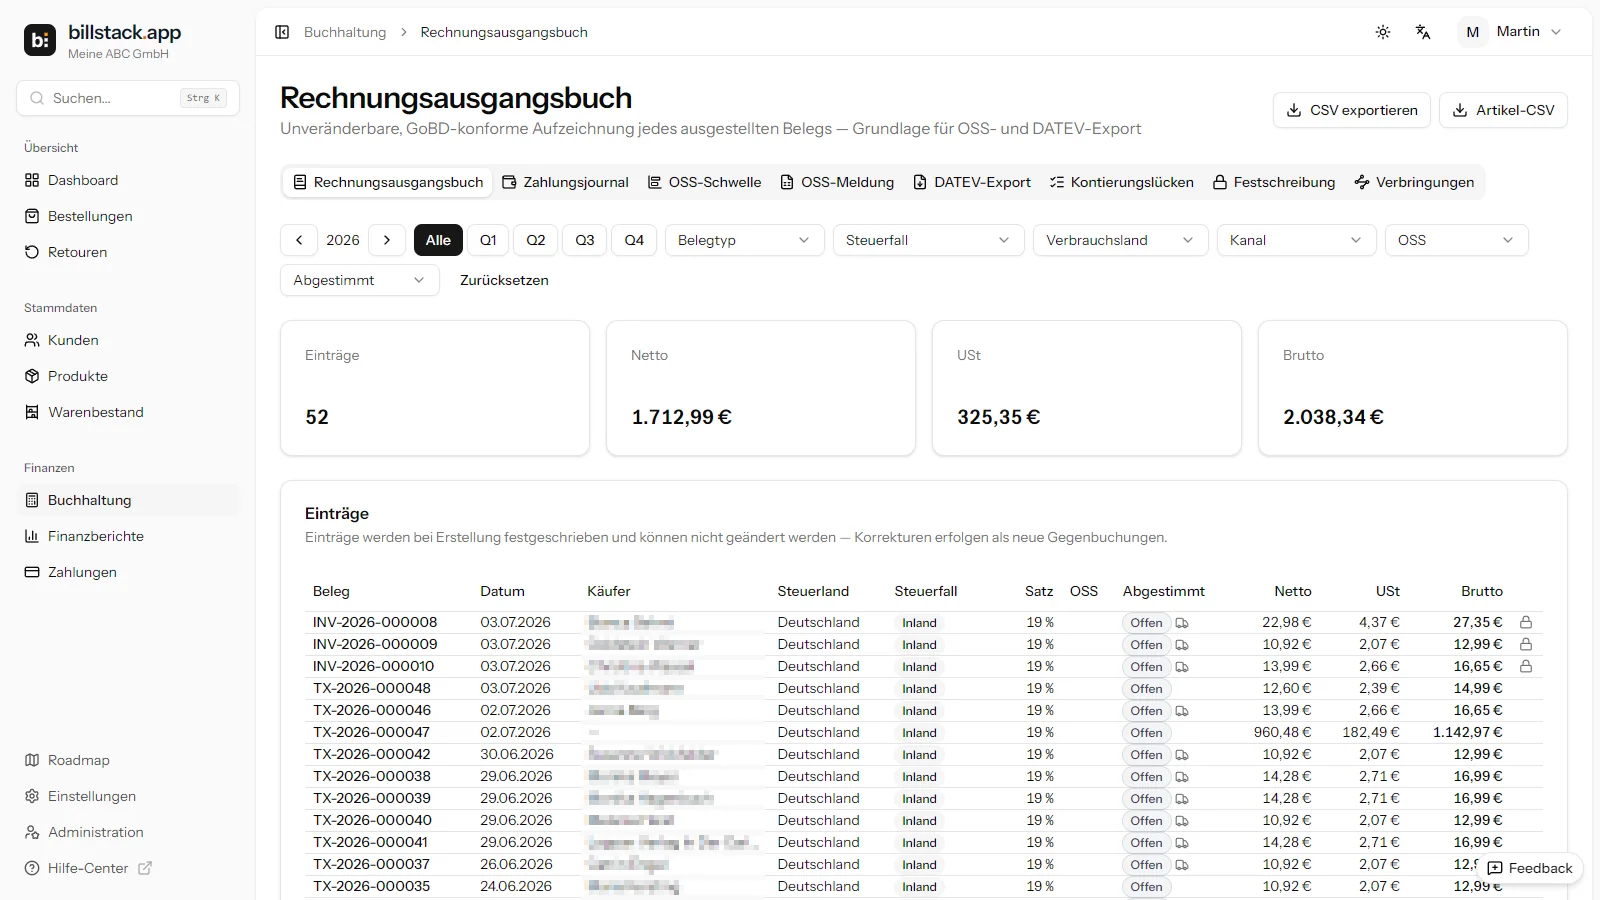Click the truck icon in row TX-2026-000038
The image size is (1600, 900).
(x=1182, y=777)
